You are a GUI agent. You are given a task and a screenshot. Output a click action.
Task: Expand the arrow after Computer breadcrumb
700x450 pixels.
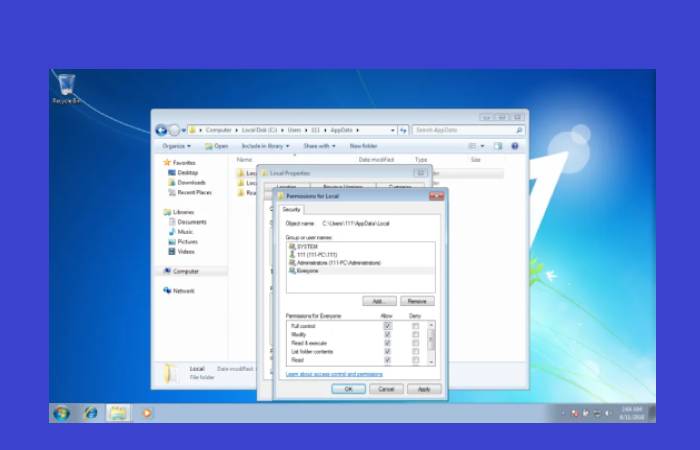[x=237, y=130]
